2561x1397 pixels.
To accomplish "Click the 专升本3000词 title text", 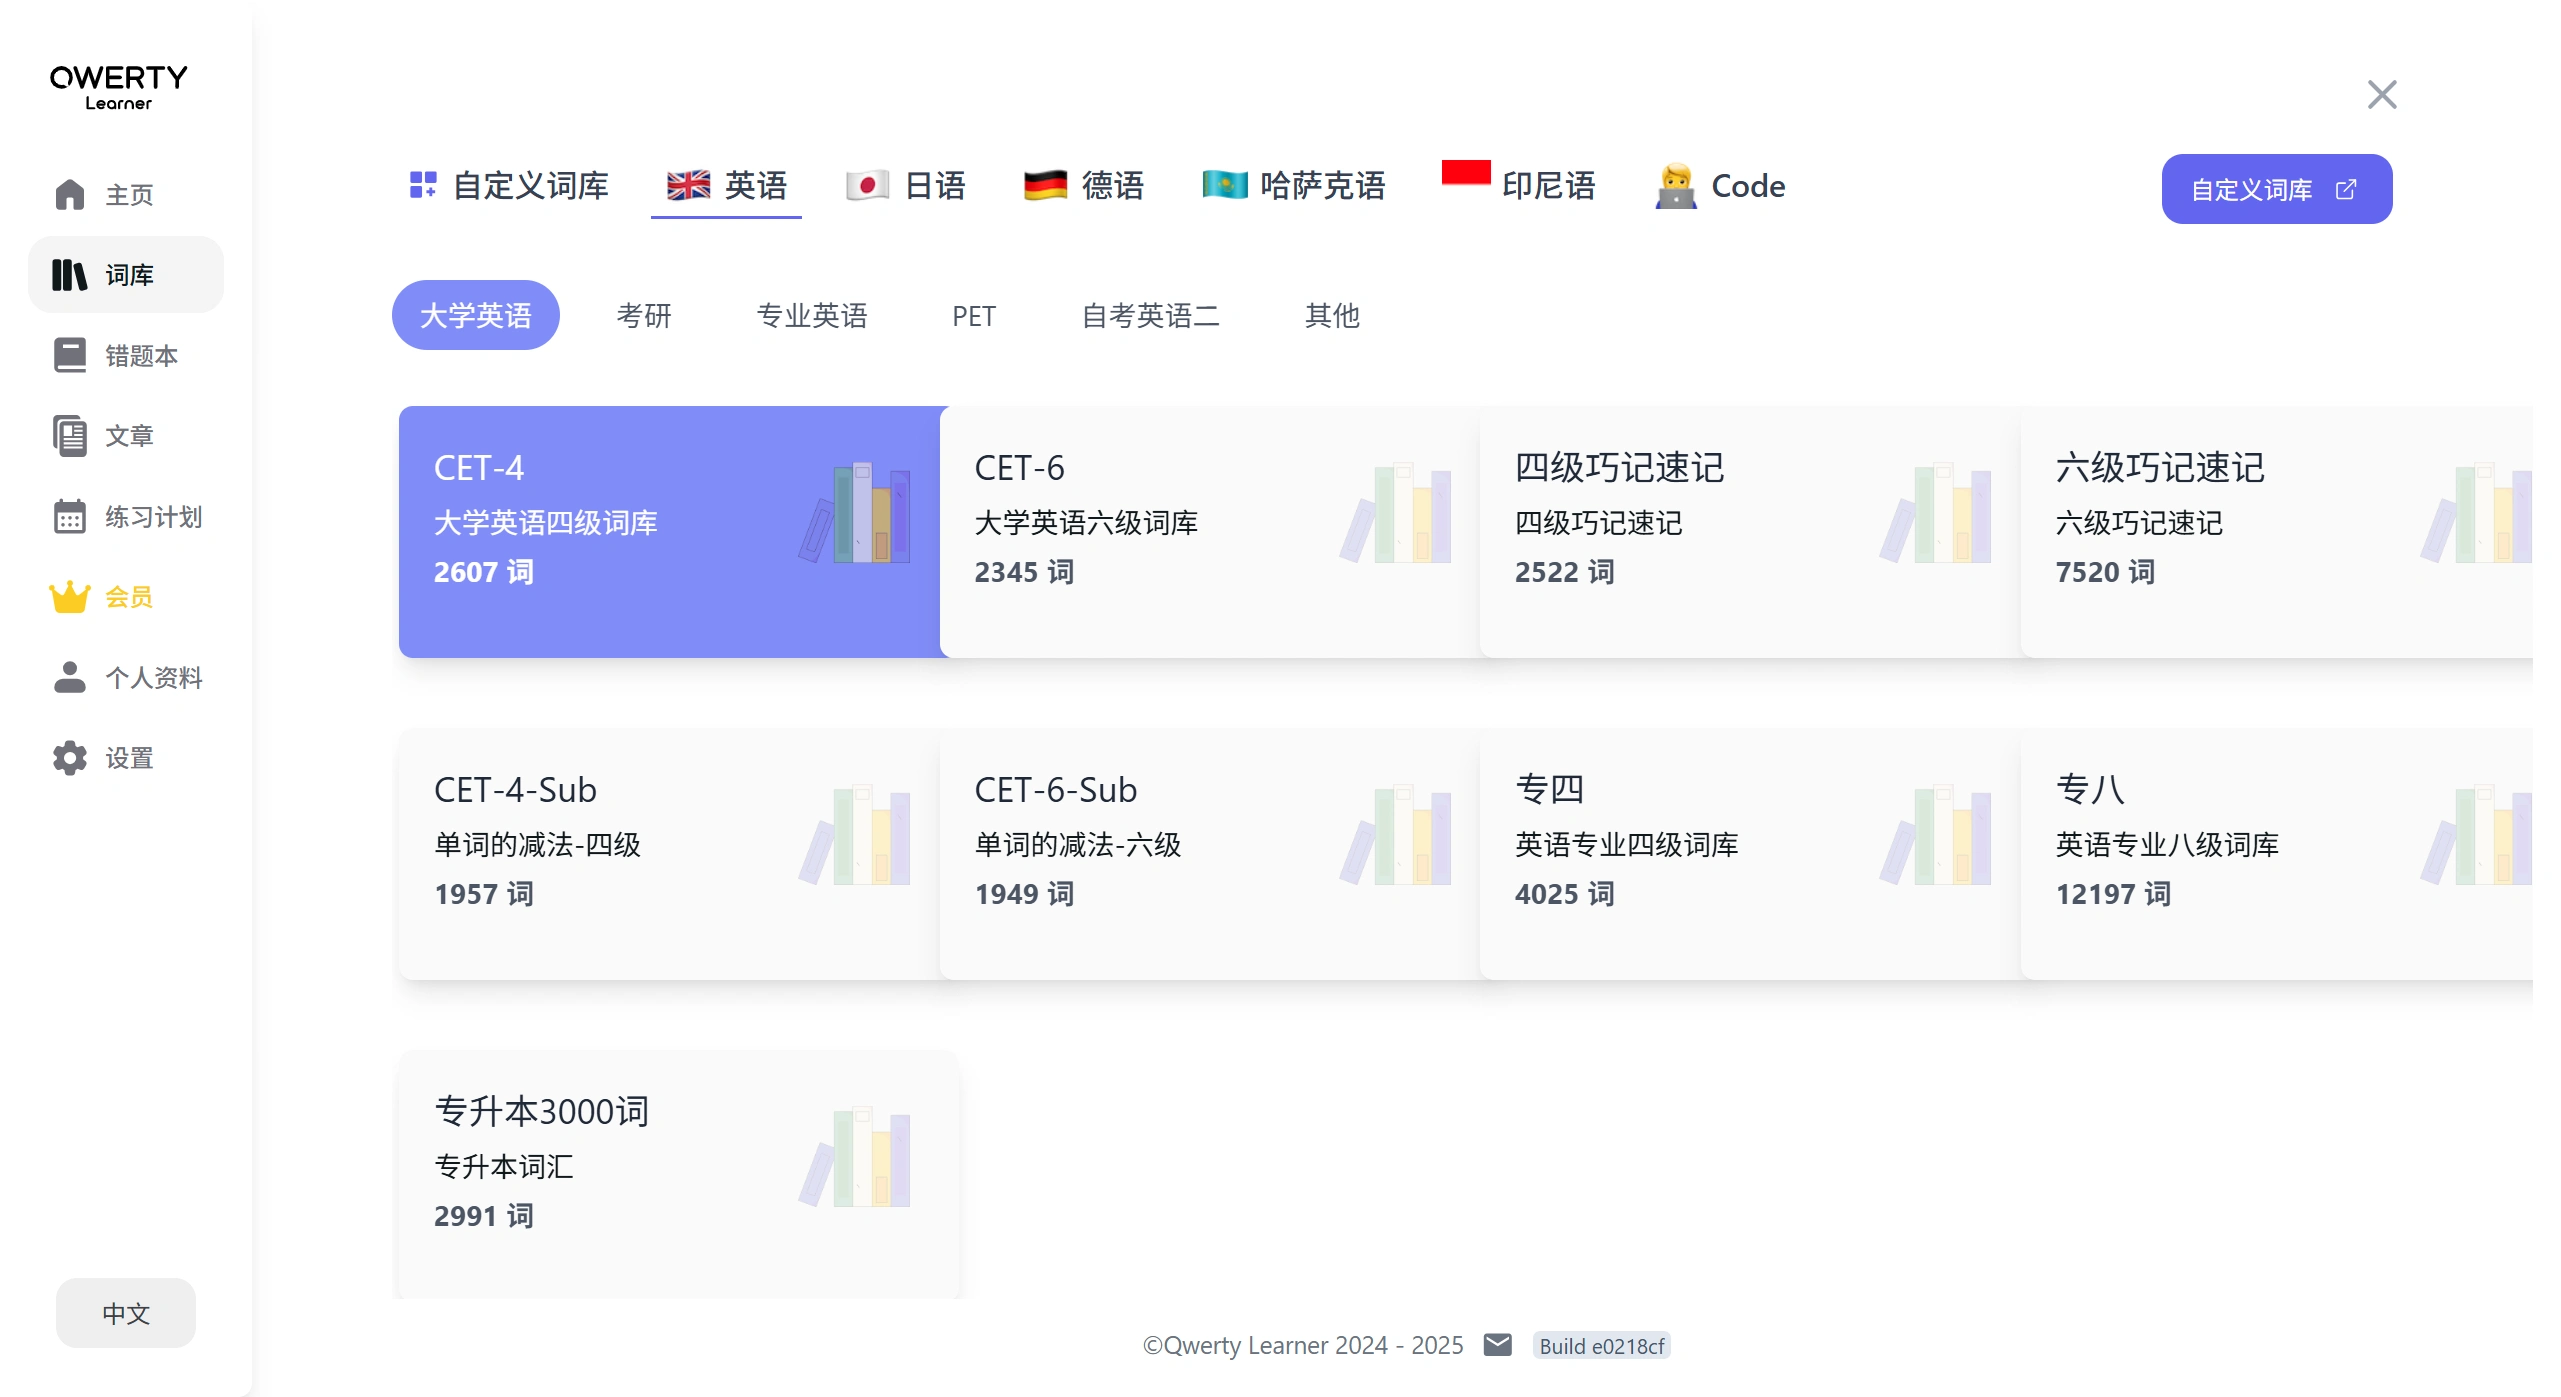I will click(542, 1111).
